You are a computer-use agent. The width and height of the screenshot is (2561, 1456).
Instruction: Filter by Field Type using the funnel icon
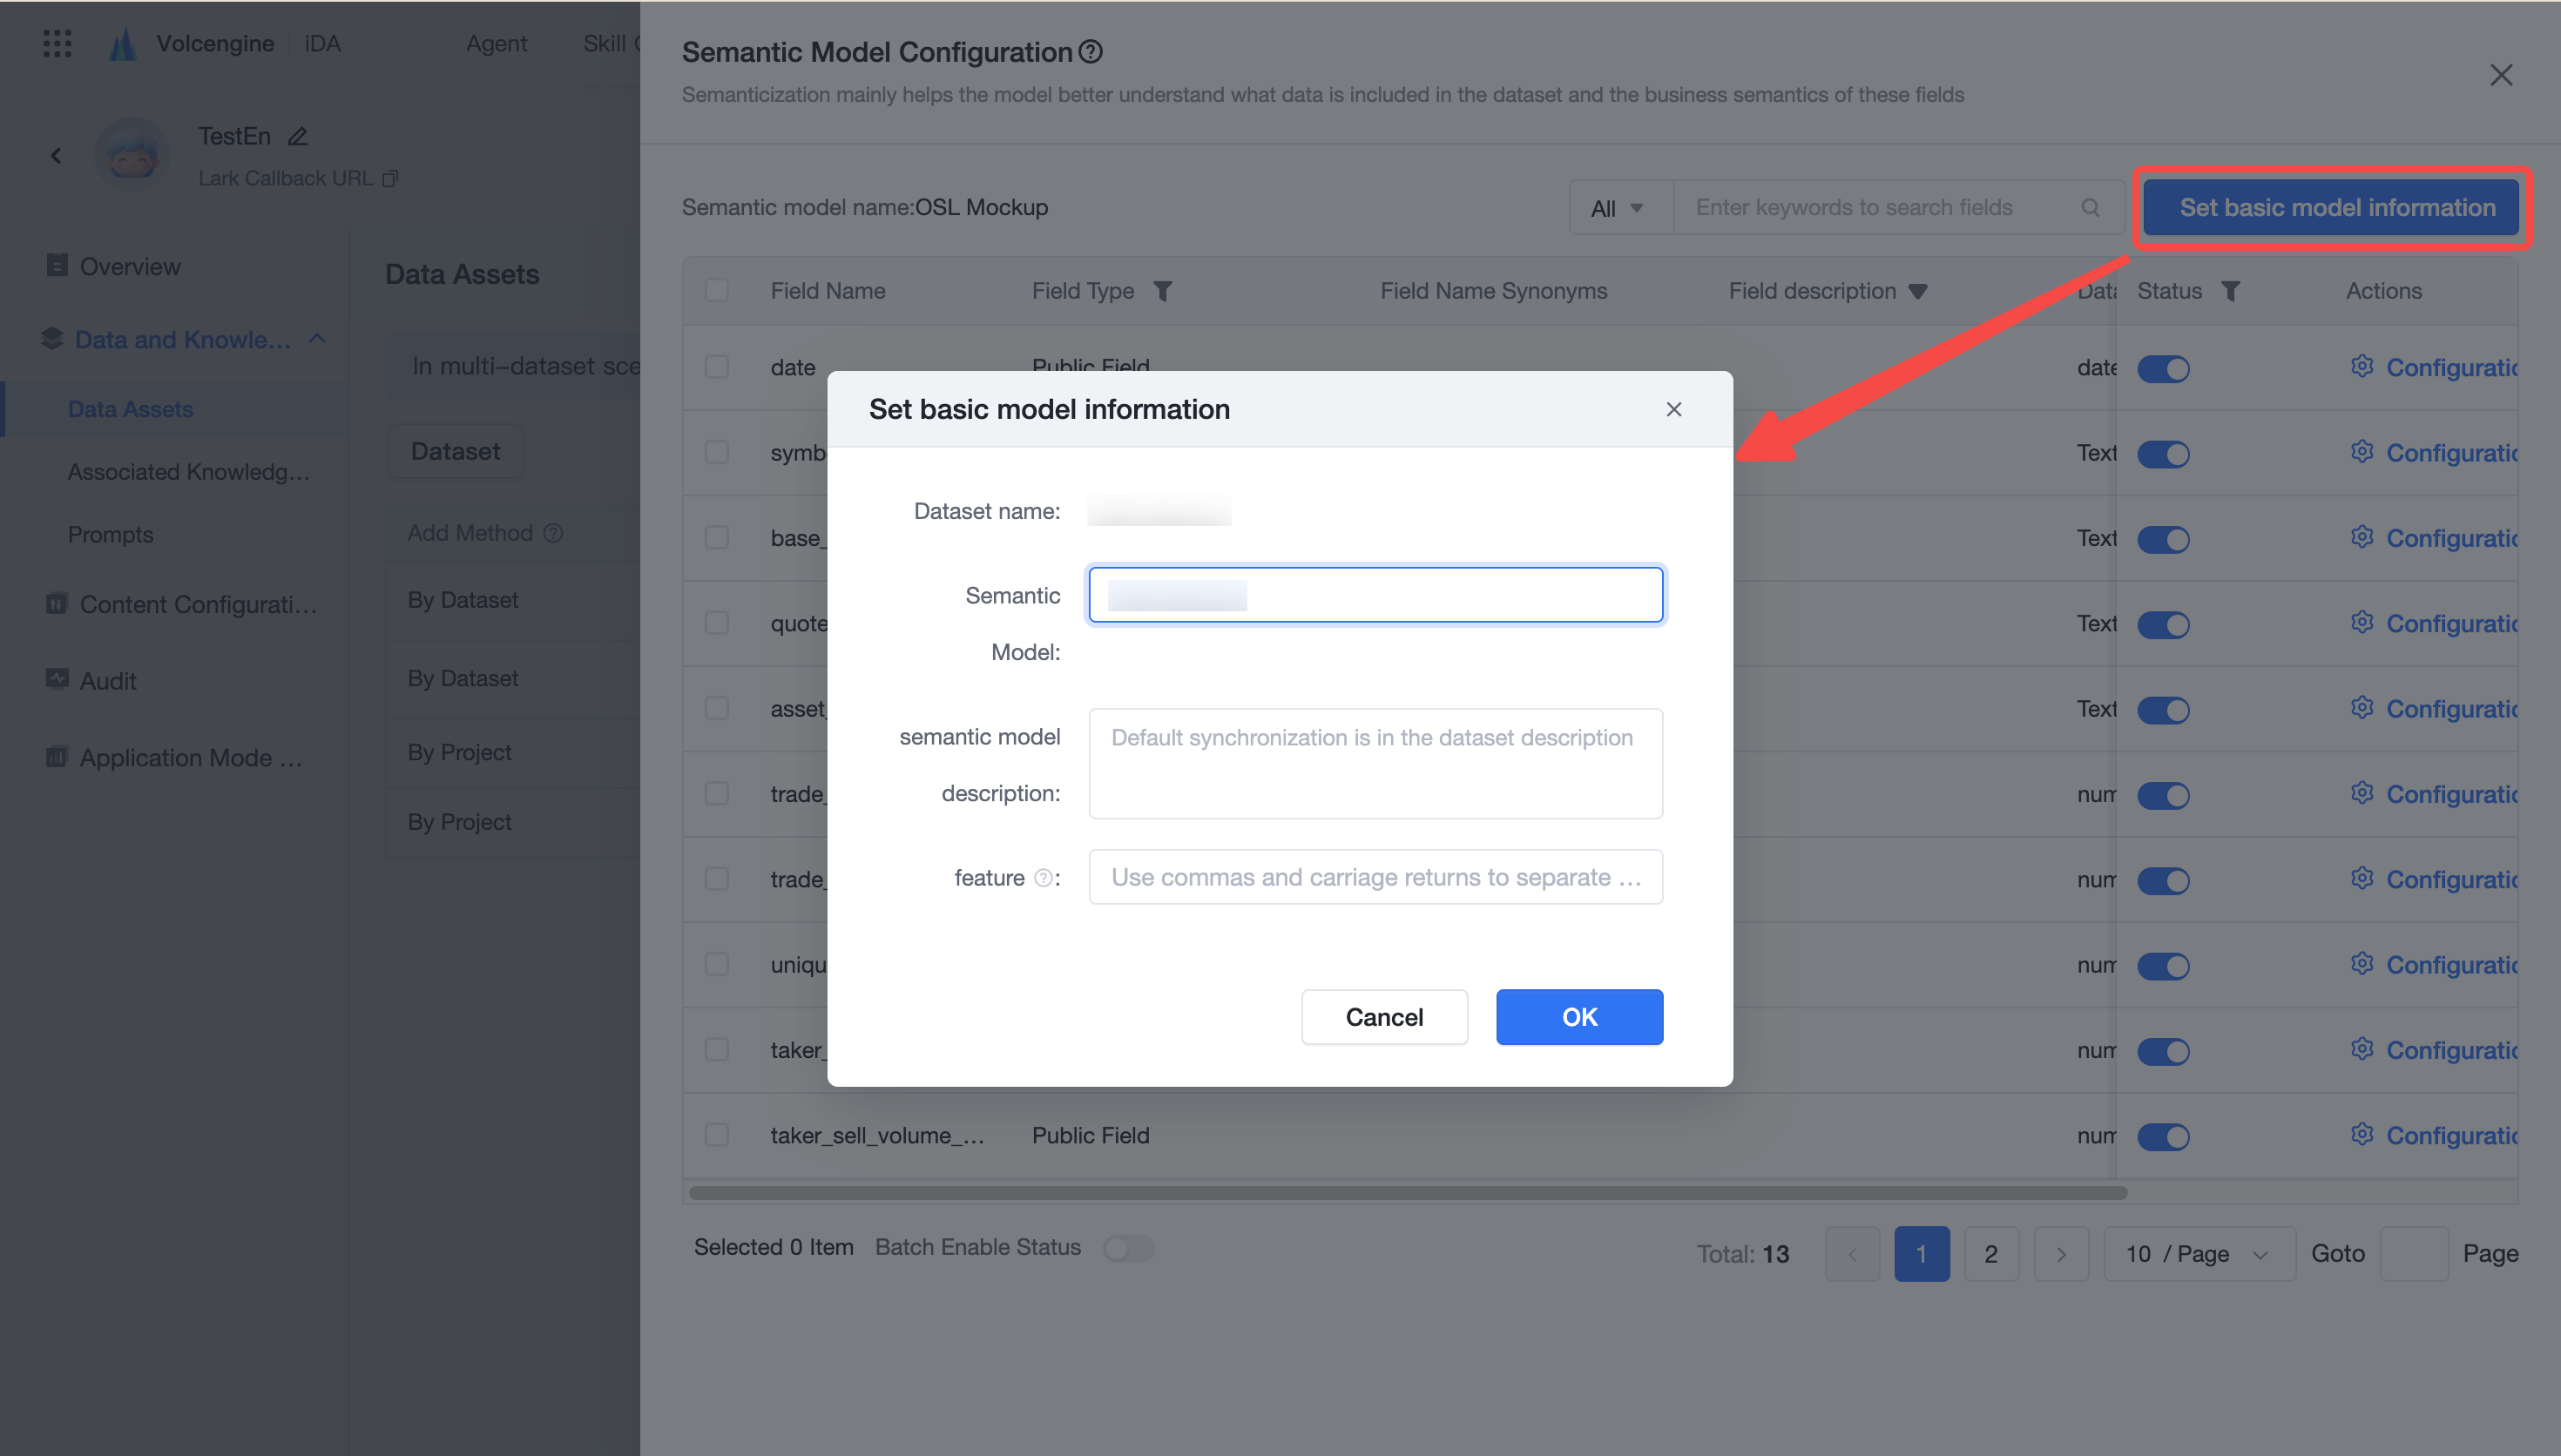click(x=1162, y=291)
